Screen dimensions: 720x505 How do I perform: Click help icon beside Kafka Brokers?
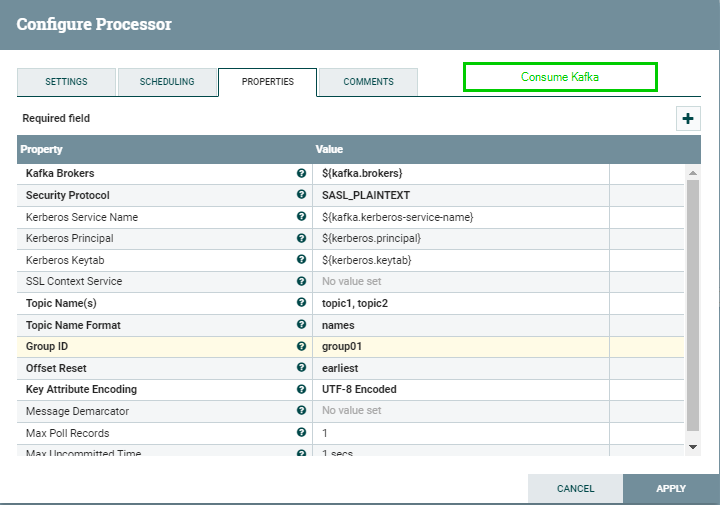301,173
